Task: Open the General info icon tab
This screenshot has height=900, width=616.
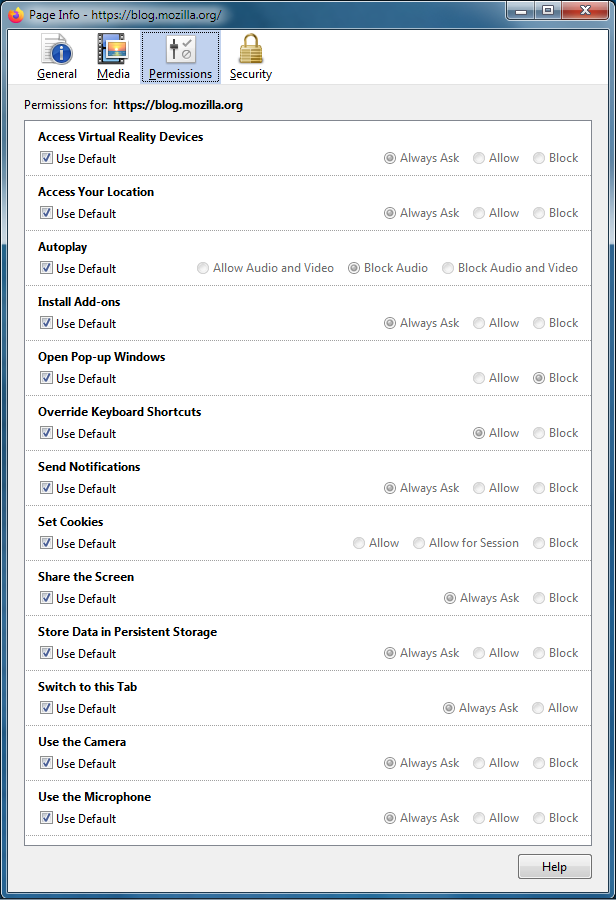Action: pyautogui.click(x=56, y=56)
